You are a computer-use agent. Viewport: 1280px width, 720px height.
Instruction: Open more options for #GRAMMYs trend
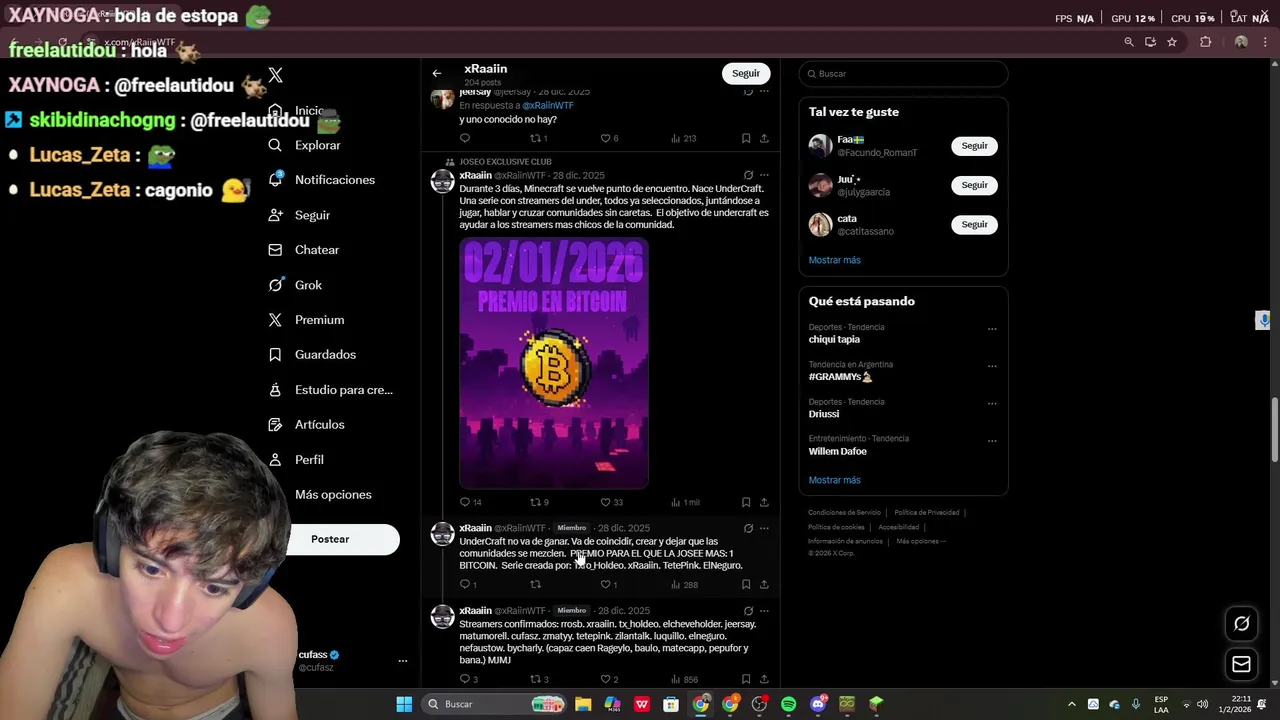click(992, 366)
